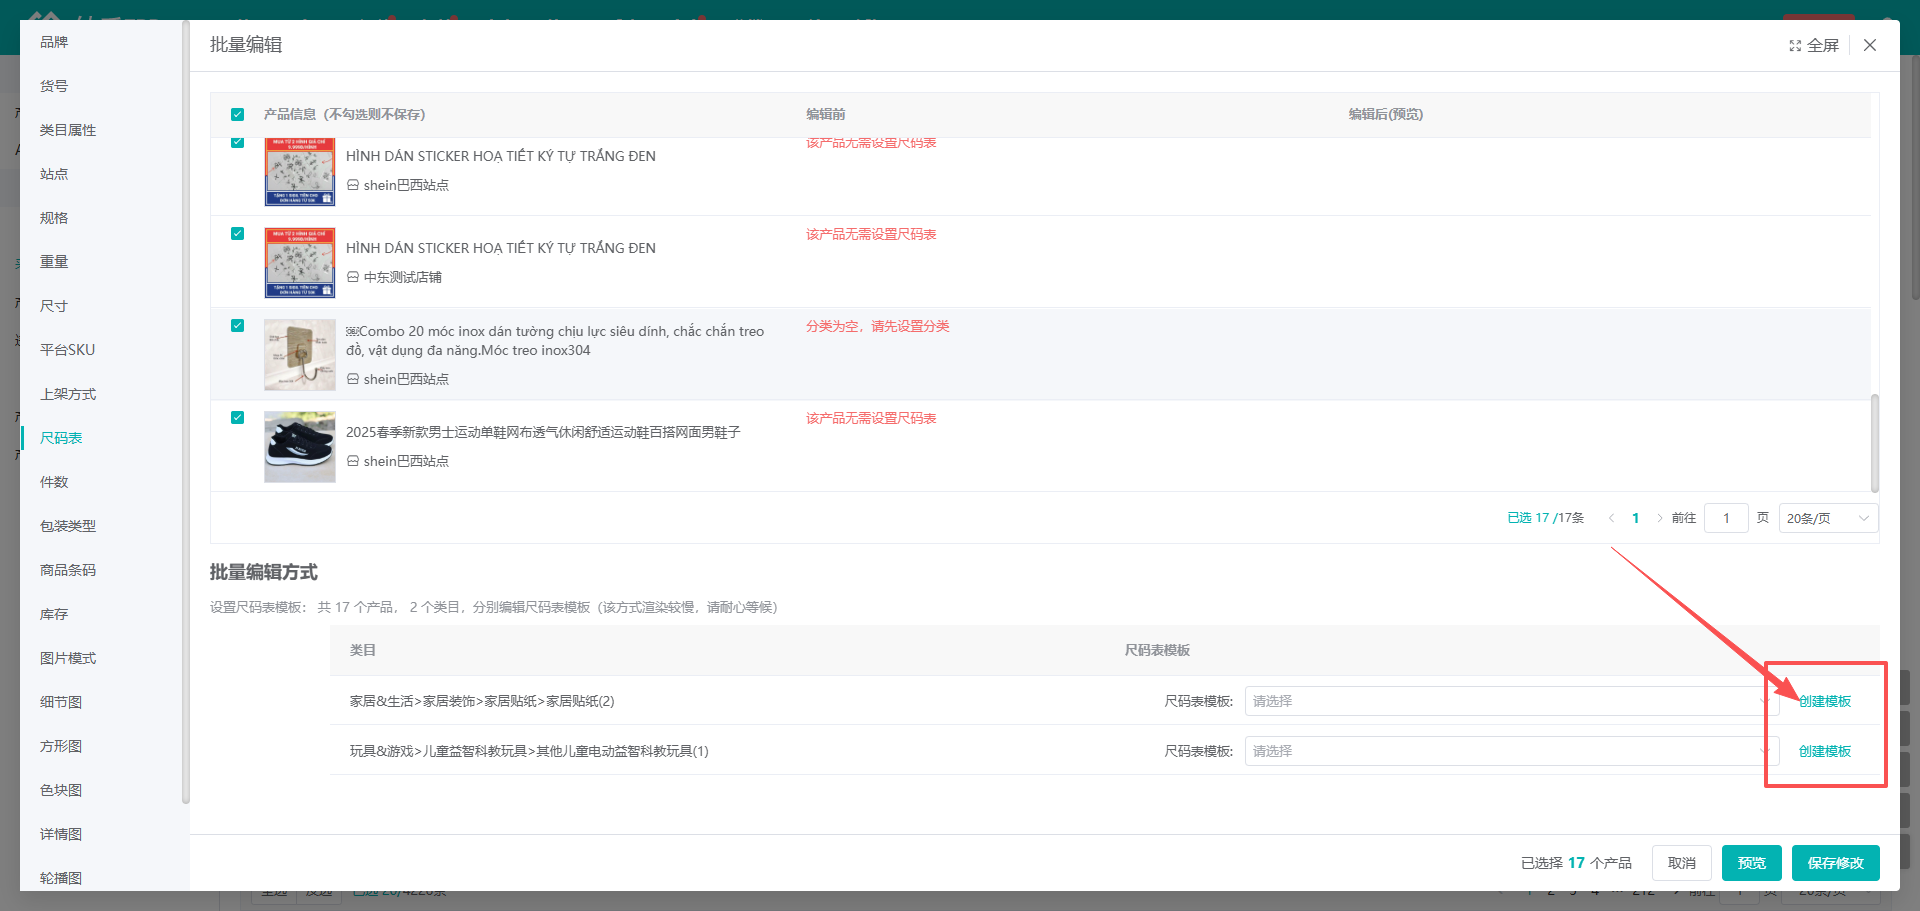This screenshot has width=1920, height=911.
Task: Select 包装类型 in the left sidebar
Action: (x=68, y=526)
